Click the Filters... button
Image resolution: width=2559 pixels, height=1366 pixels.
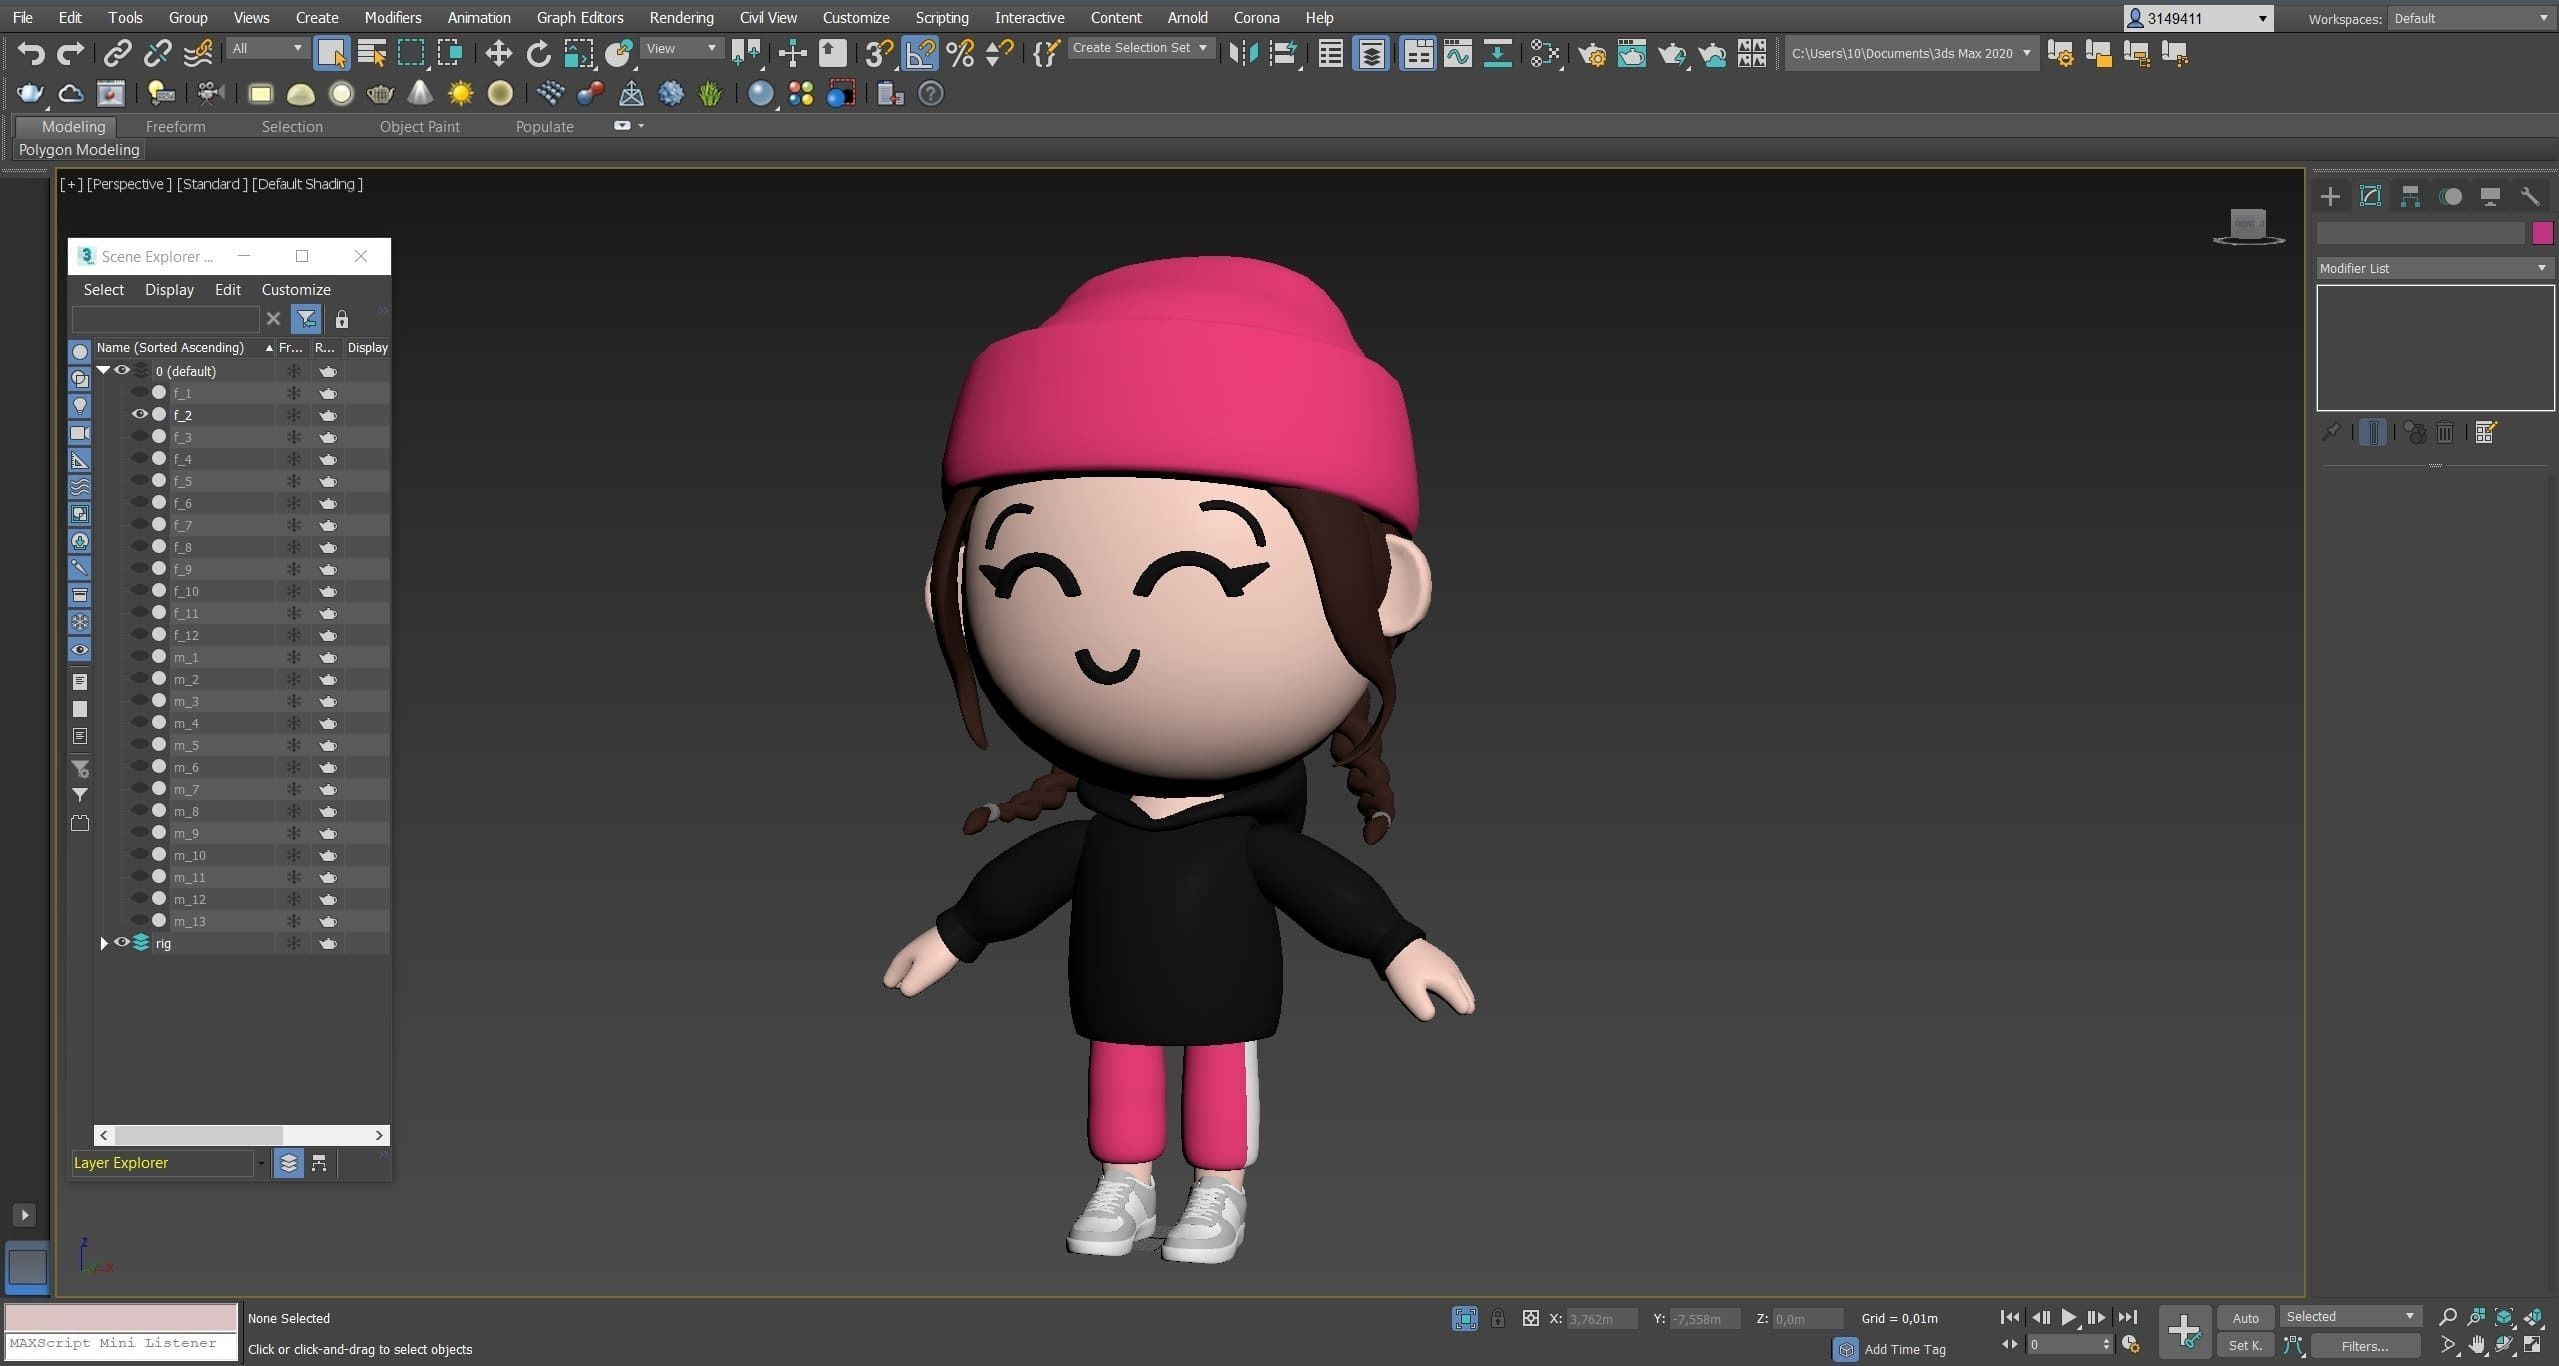point(2364,1346)
